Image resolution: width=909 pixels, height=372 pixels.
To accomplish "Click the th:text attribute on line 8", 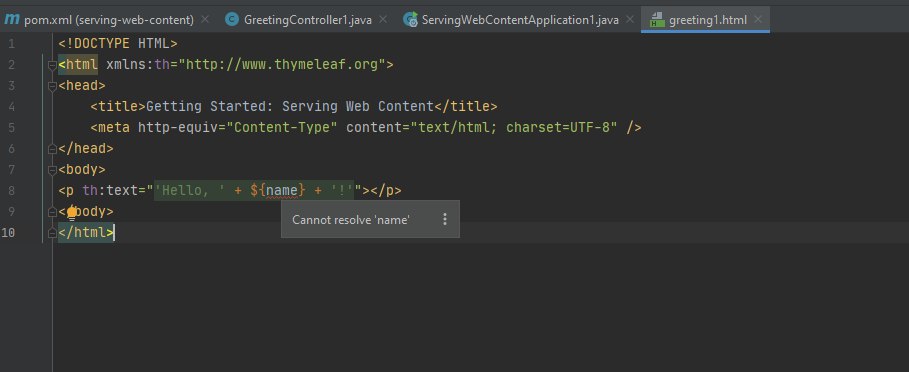I will tap(110, 190).
